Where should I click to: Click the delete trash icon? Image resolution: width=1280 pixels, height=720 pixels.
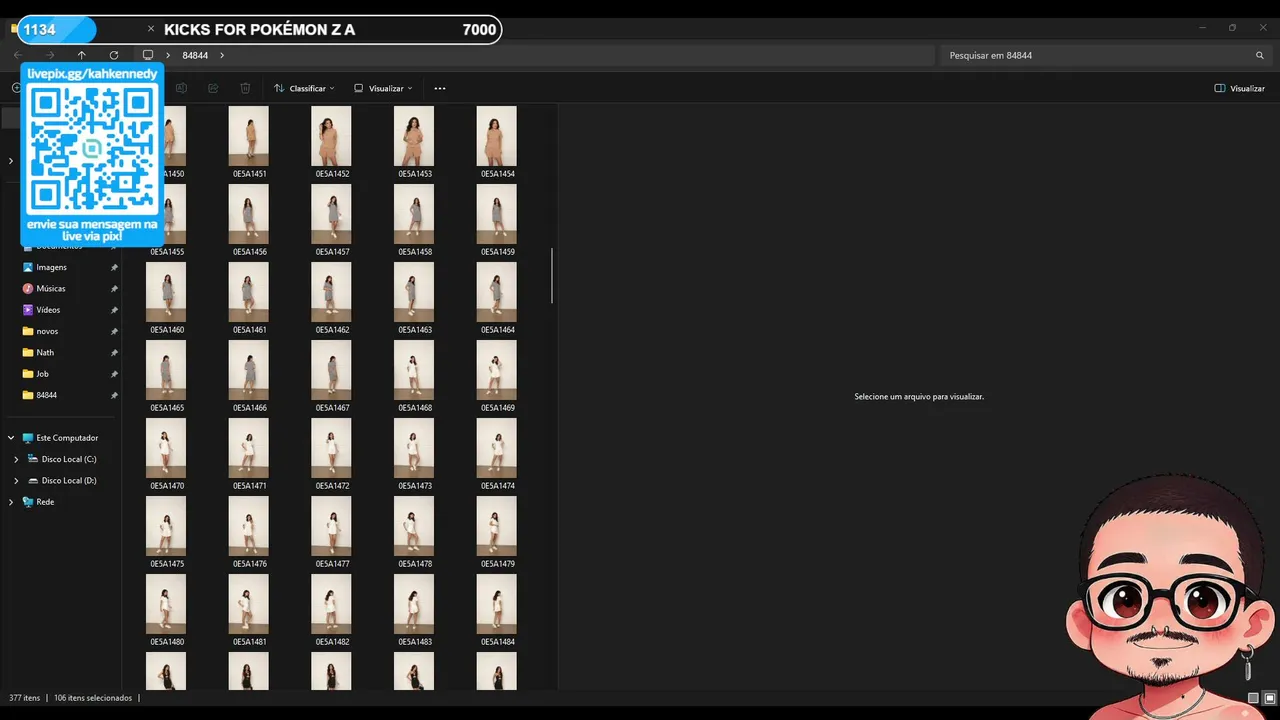(x=245, y=88)
